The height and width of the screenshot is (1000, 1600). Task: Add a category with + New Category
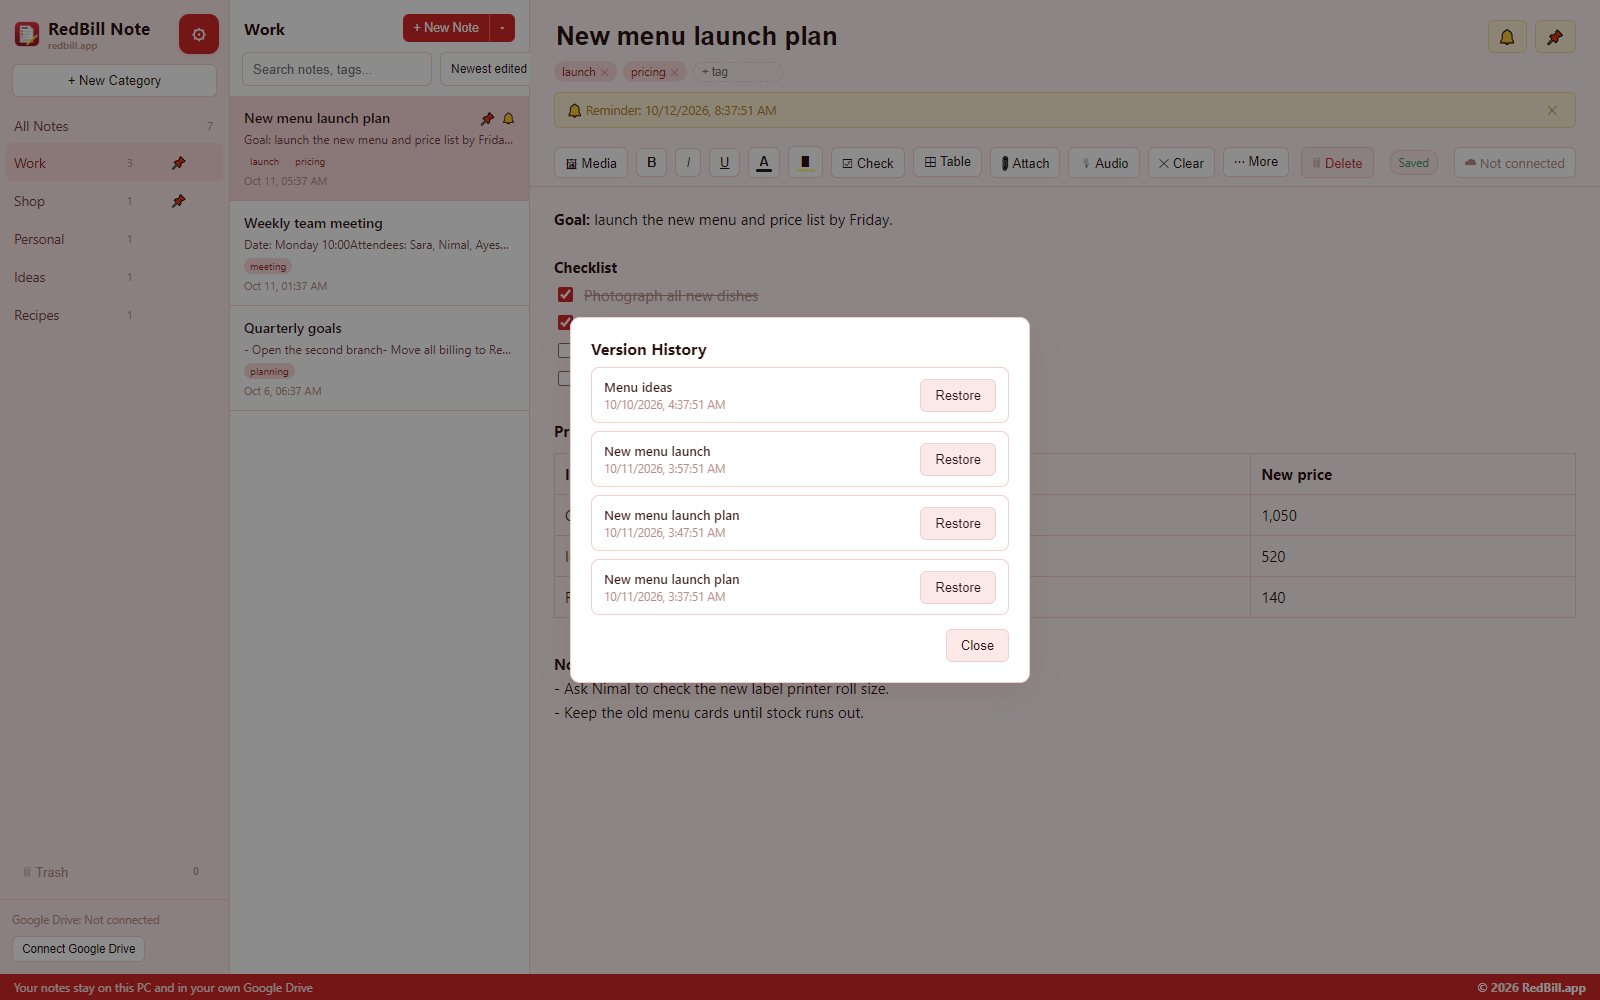coord(114,81)
